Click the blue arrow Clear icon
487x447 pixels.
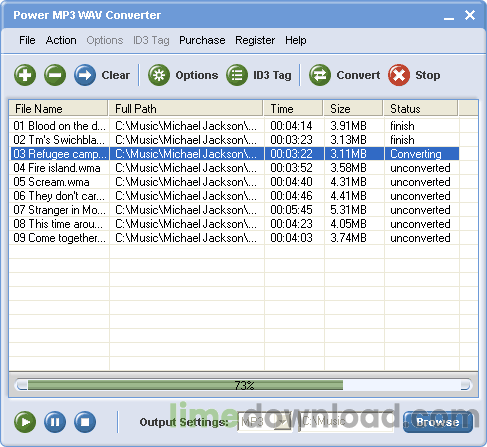85,75
